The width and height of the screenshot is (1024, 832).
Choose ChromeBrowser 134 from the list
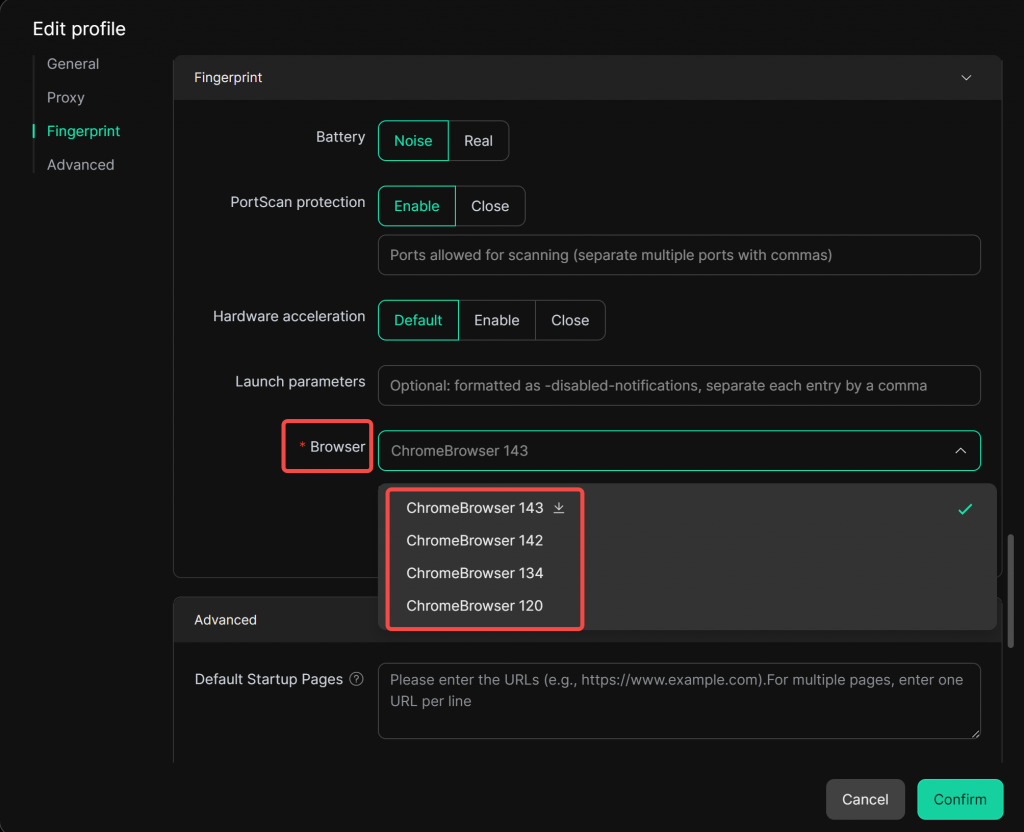(x=475, y=573)
